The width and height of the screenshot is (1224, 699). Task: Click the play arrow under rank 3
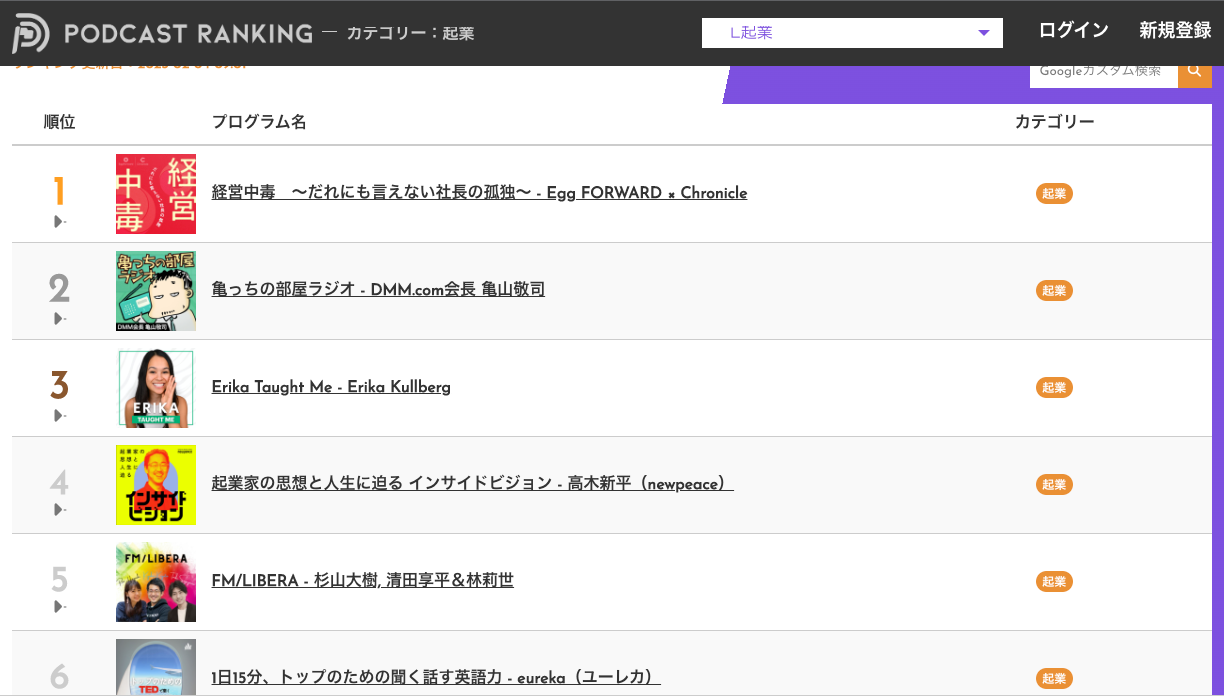[59, 415]
